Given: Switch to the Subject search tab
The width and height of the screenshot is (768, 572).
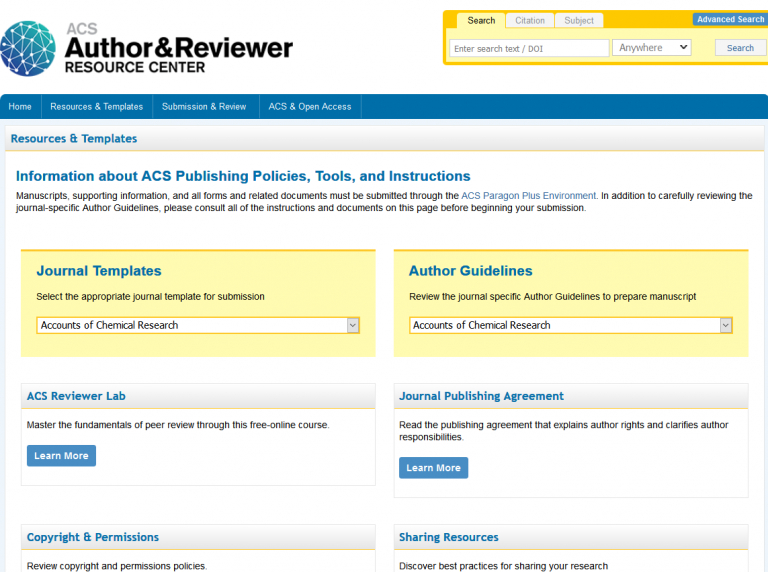Looking at the screenshot, I should click(x=578, y=21).
